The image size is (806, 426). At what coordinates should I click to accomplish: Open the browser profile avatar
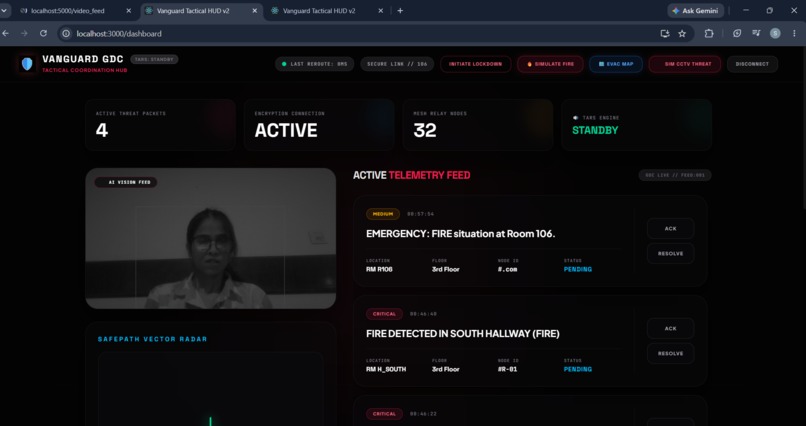coord(775,33)
